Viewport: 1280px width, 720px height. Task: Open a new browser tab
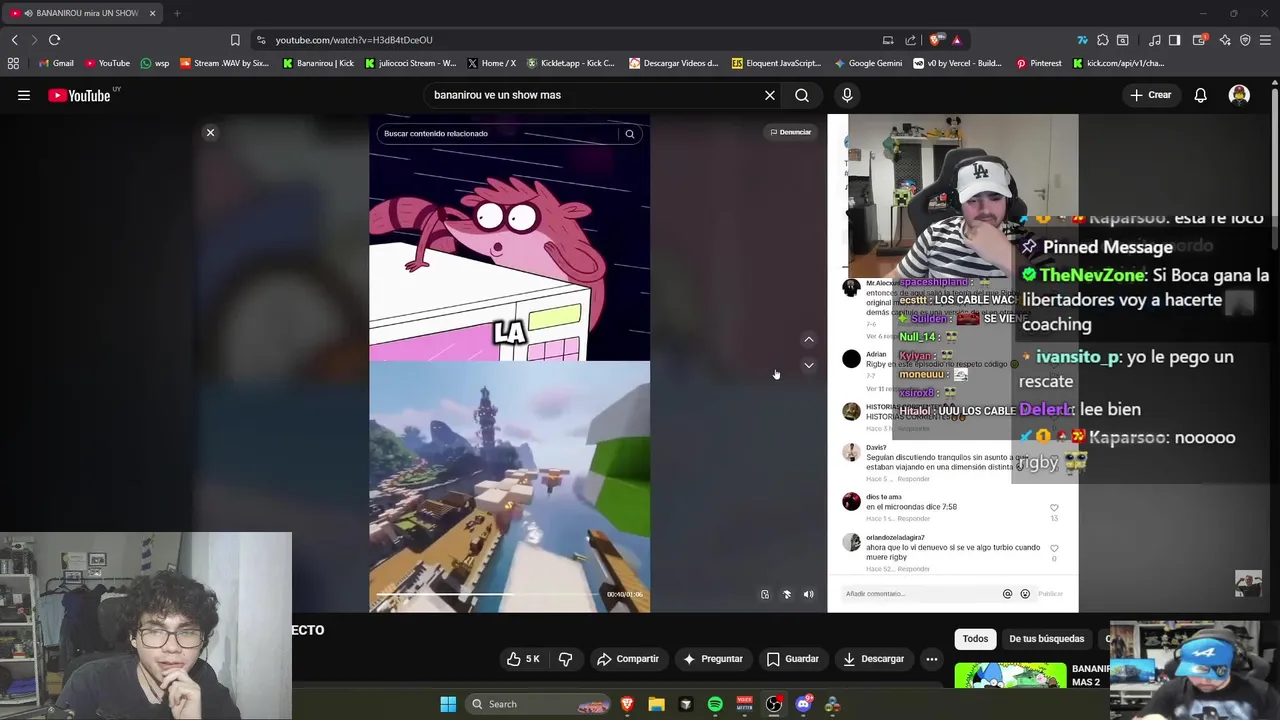click(177, 13)
